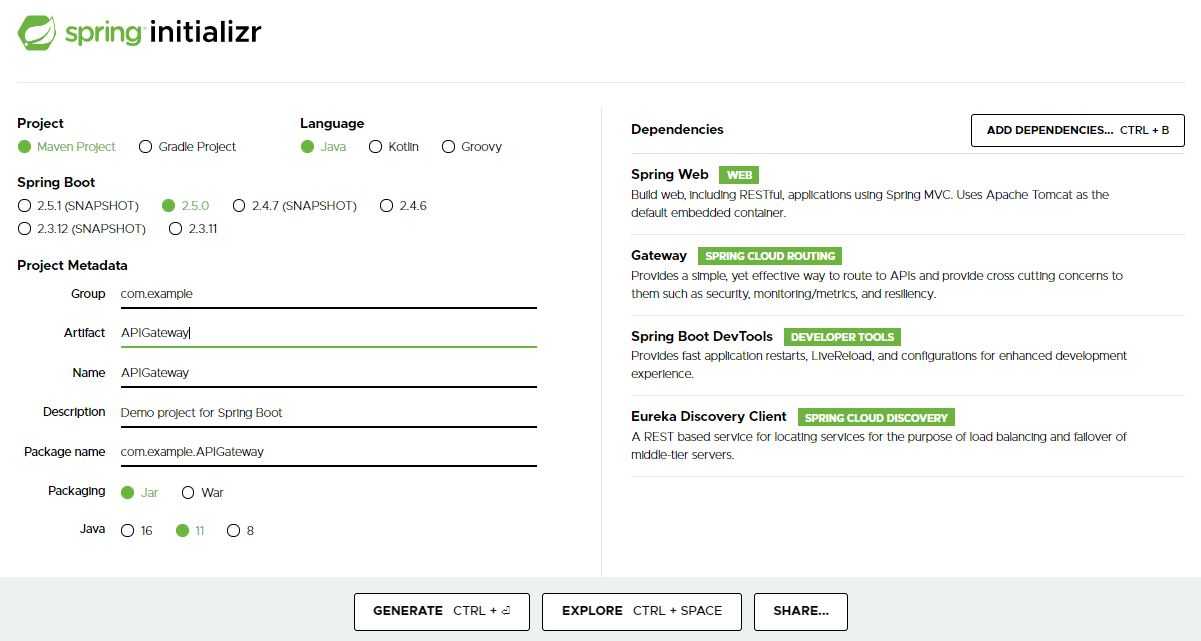Click the Explore button
This screenshot has height=641, width=1201.
tap(642, 611)
